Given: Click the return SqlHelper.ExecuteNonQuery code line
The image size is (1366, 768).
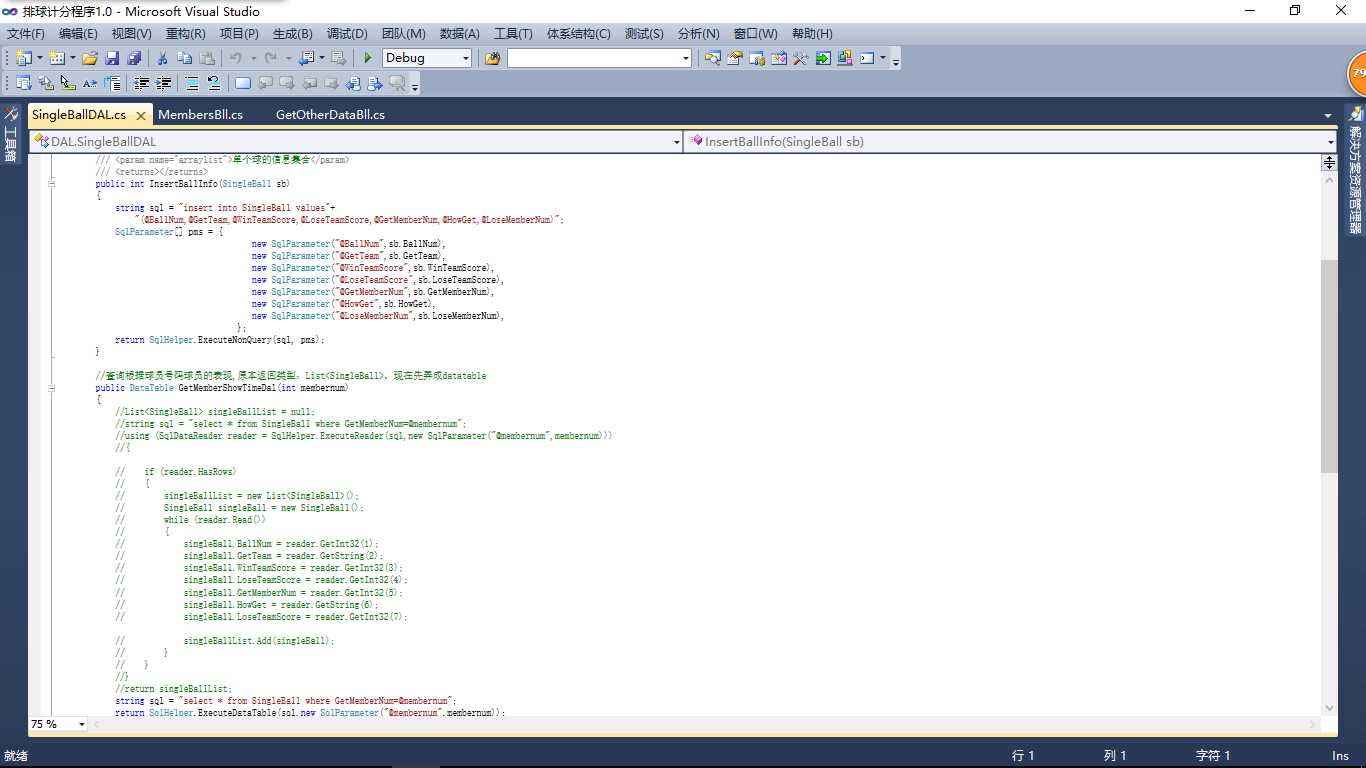Looking at the screenshot, I should pyautogui.click(x=220, y=340).
